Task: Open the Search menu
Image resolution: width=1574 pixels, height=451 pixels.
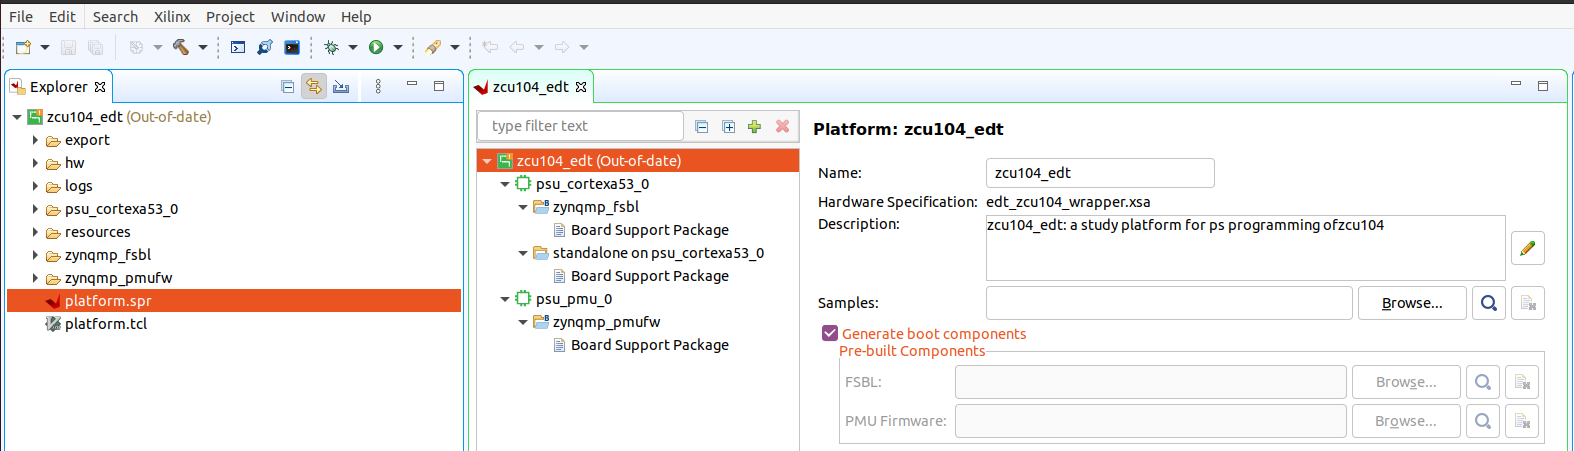Action: [115, 17]
